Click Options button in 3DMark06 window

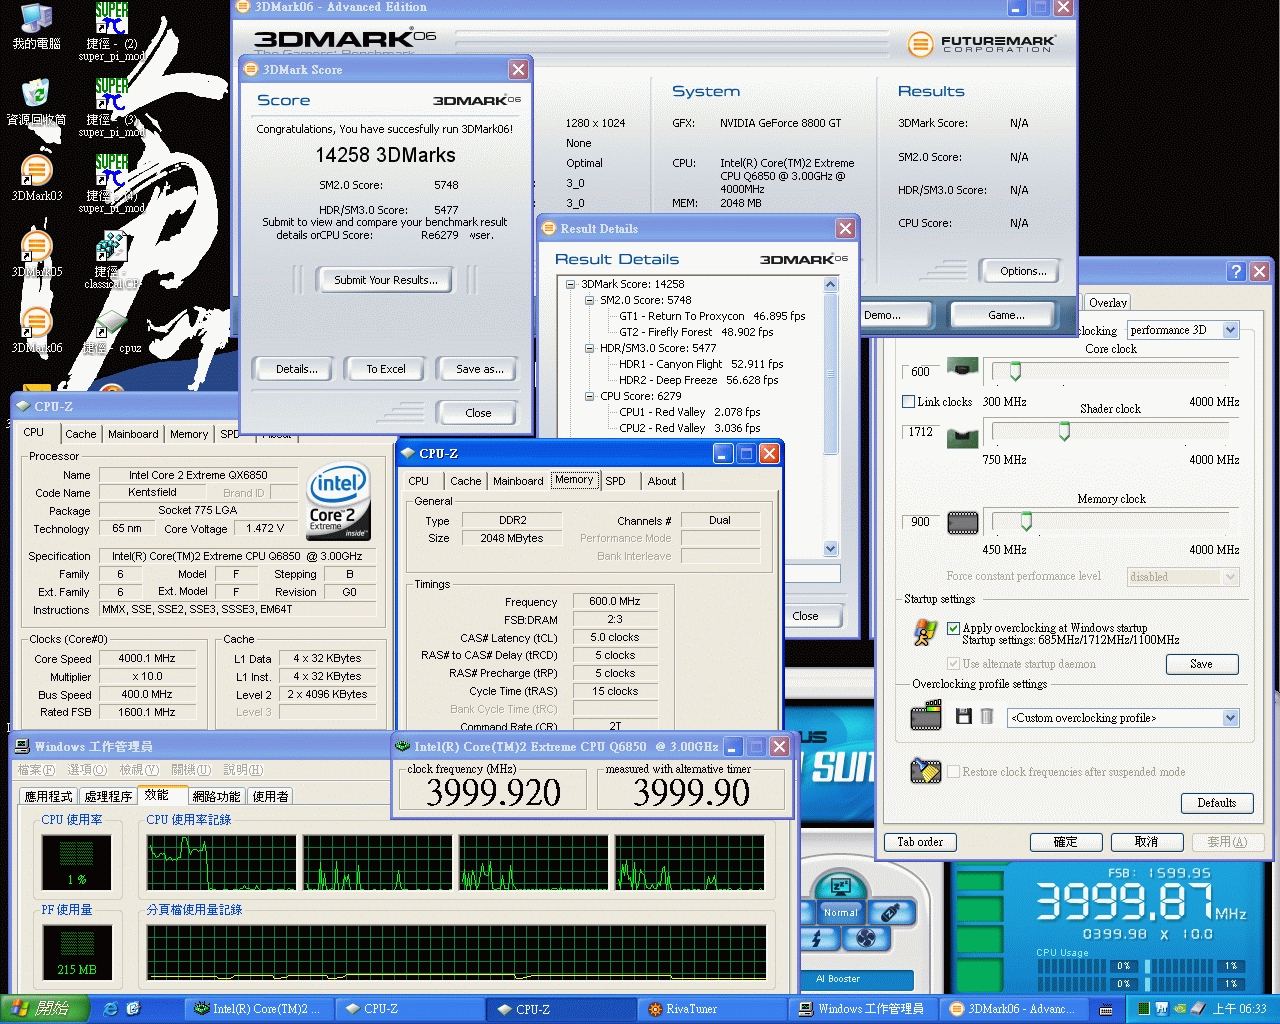click(1023, 271)
